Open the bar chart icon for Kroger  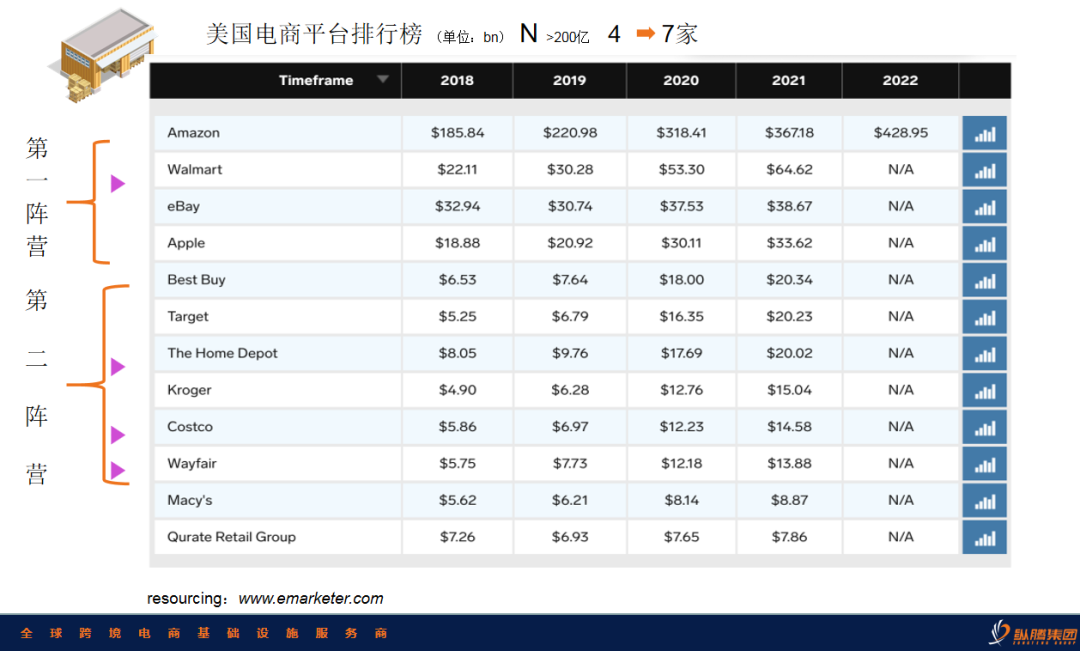[984, 390]
